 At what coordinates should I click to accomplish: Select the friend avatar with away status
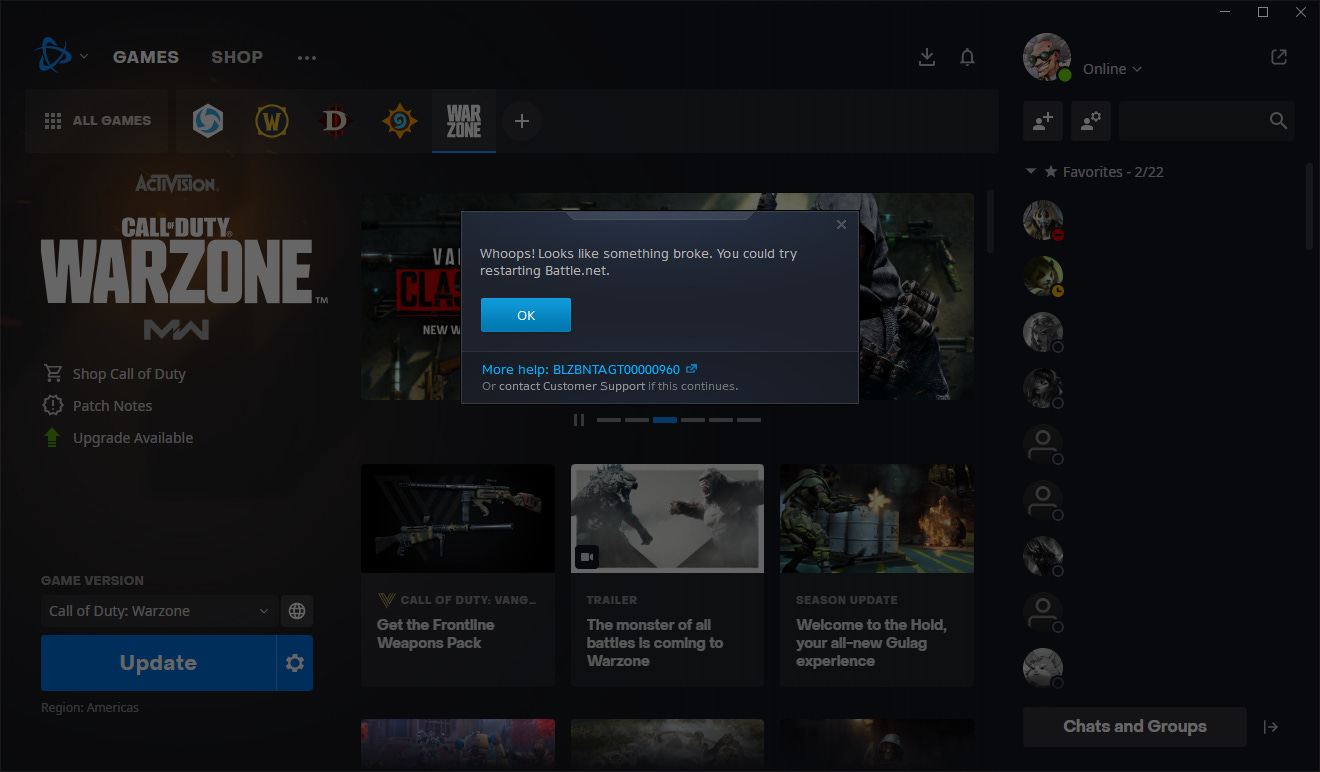coord(1043,276)
